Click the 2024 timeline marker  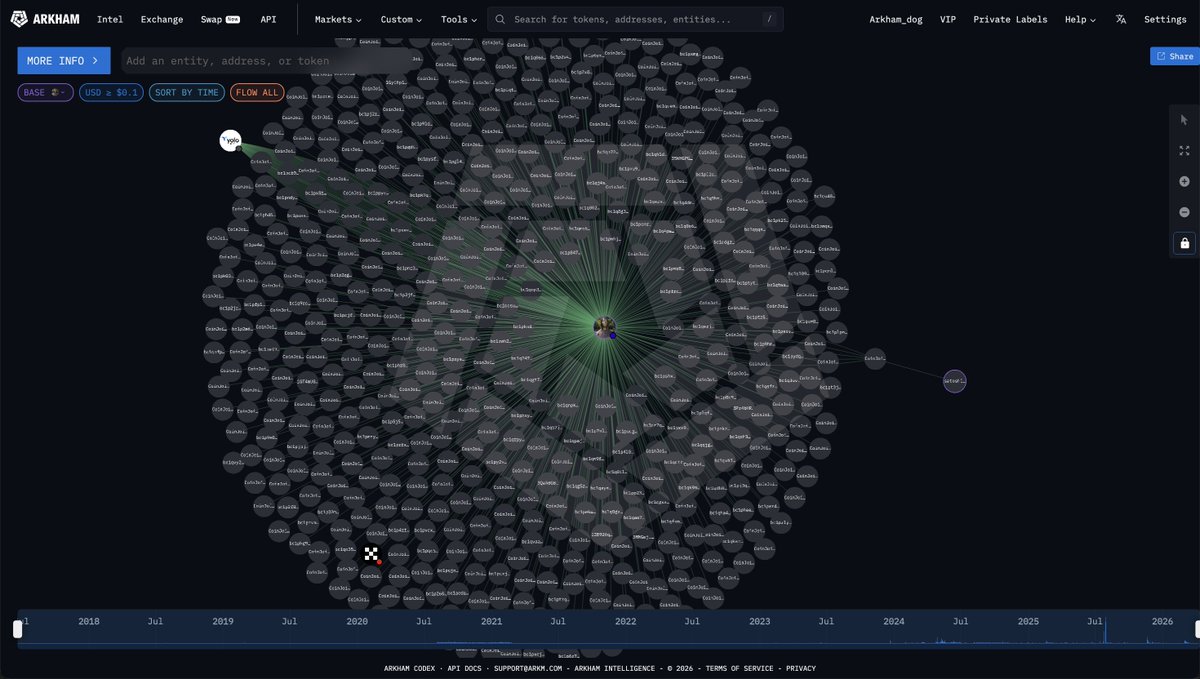[893, 621]
